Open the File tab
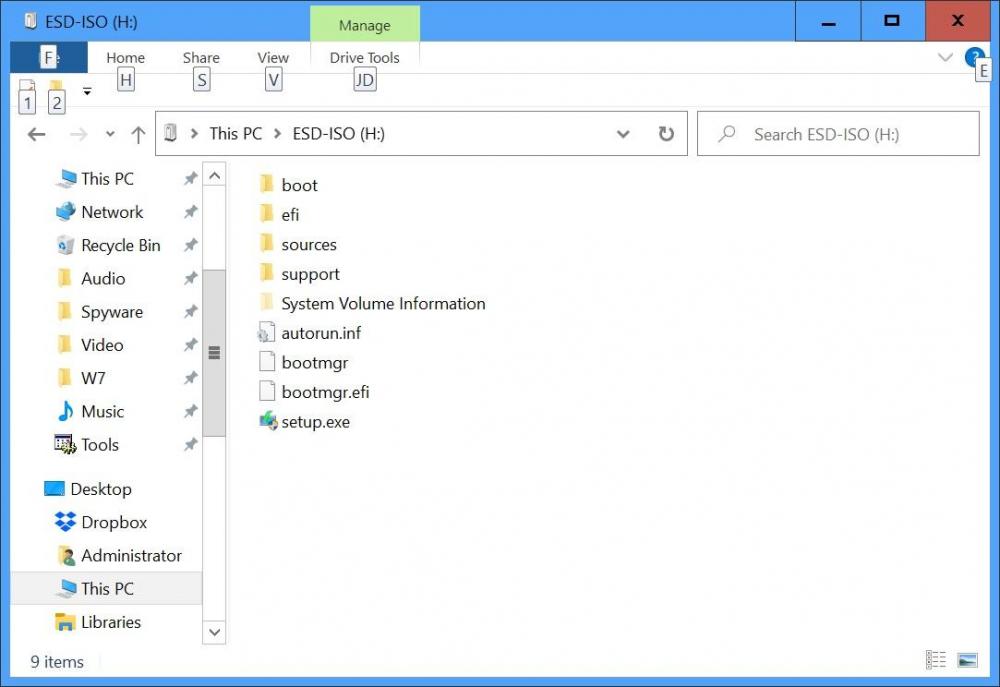The image size is (1000, 687). point(49,57)
